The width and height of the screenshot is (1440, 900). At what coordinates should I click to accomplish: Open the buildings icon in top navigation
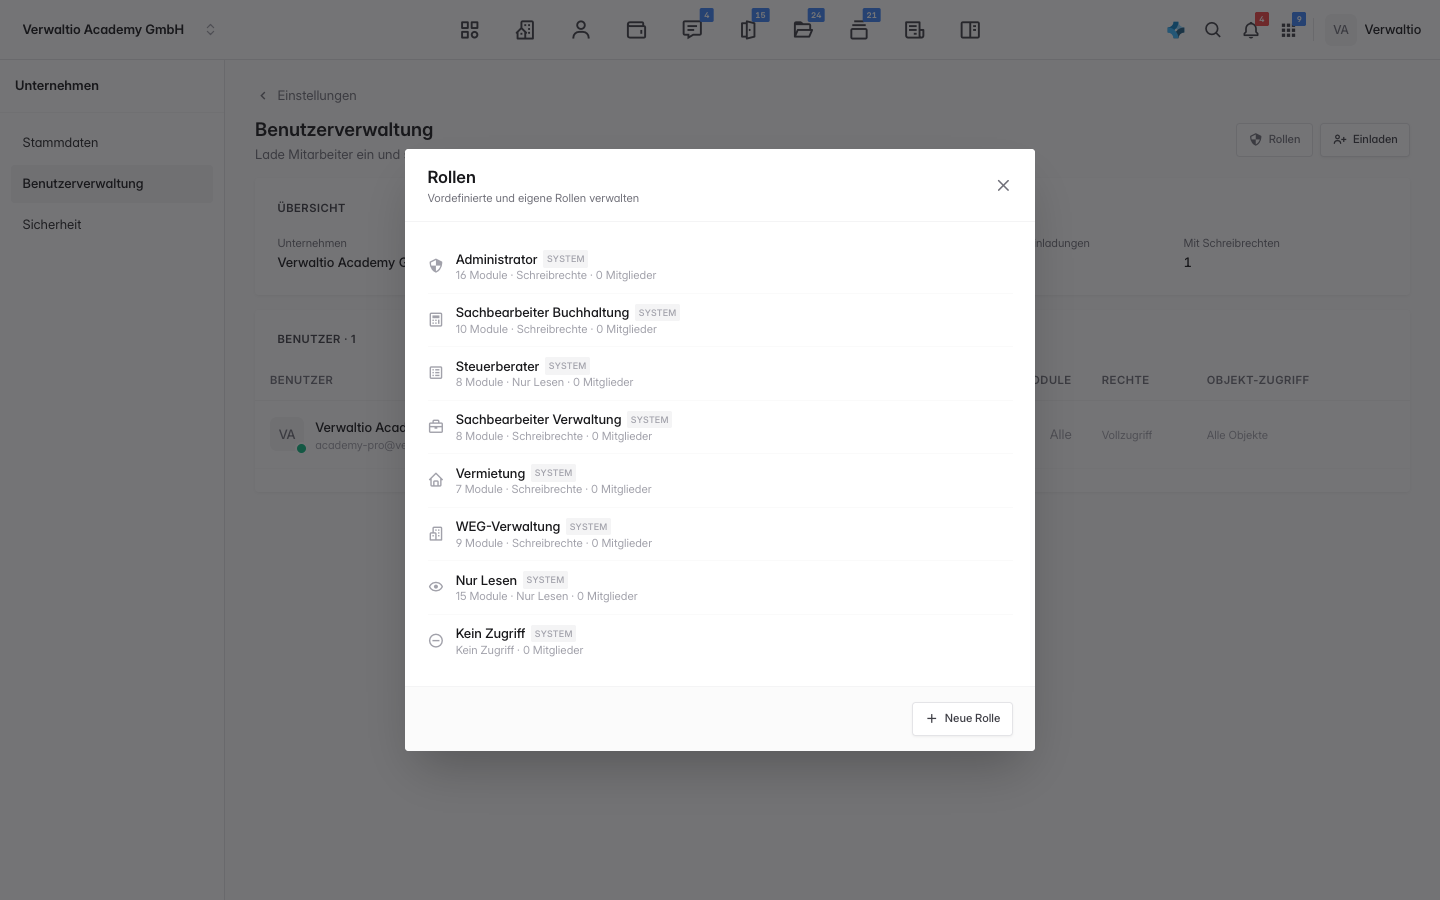click(x=525, y=30)
